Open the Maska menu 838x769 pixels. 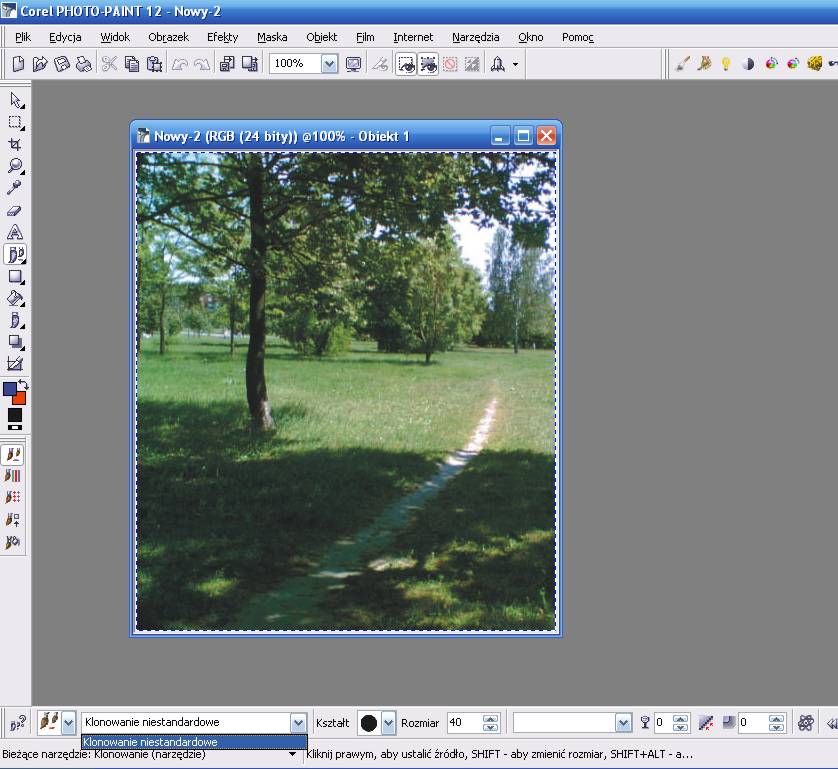click(272, 37)
